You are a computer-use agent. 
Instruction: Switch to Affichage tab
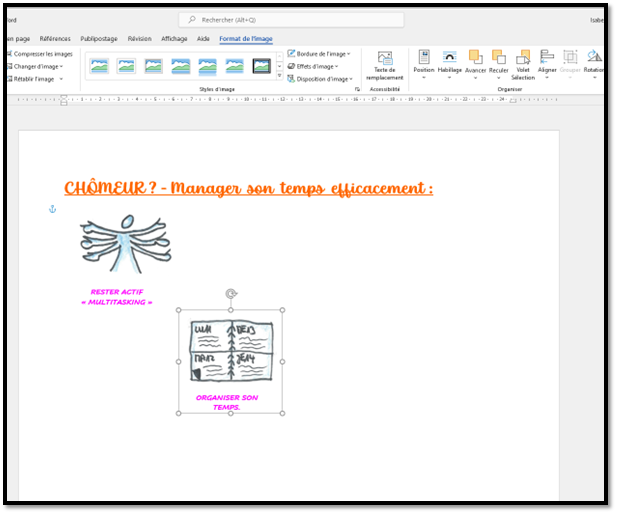pos(174,39)
